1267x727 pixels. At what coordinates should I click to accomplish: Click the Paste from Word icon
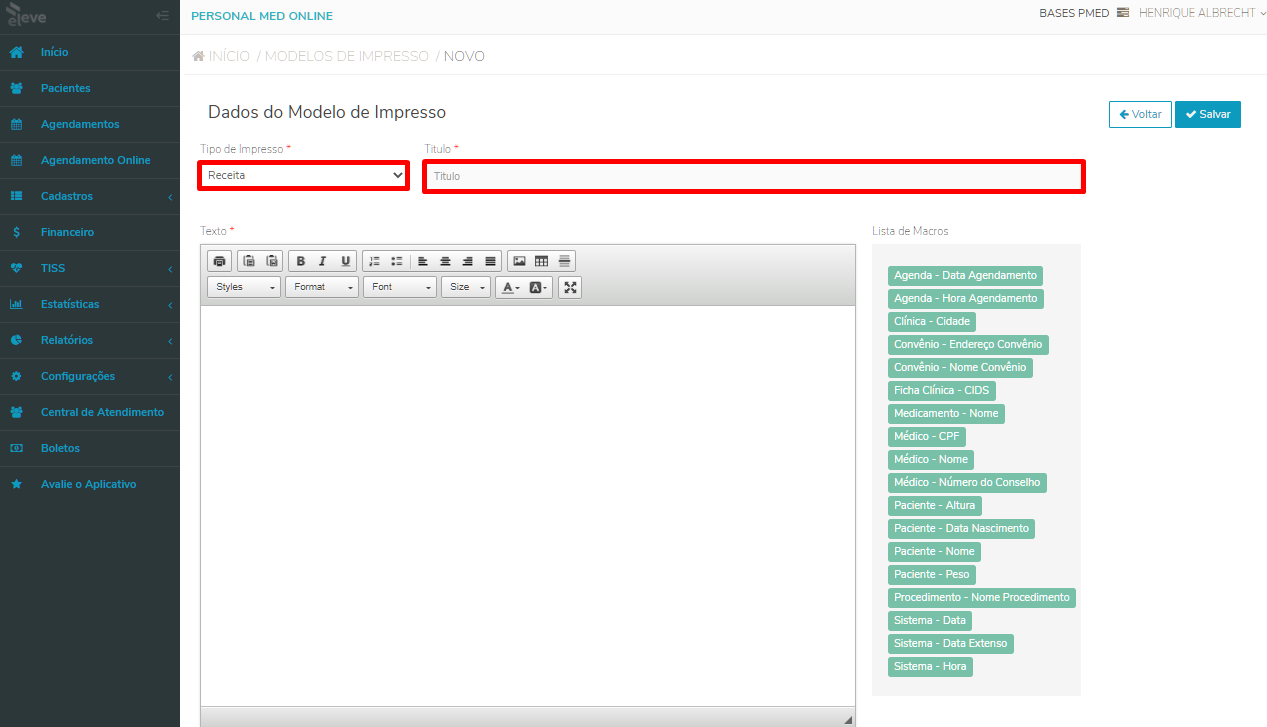(271, 261)
